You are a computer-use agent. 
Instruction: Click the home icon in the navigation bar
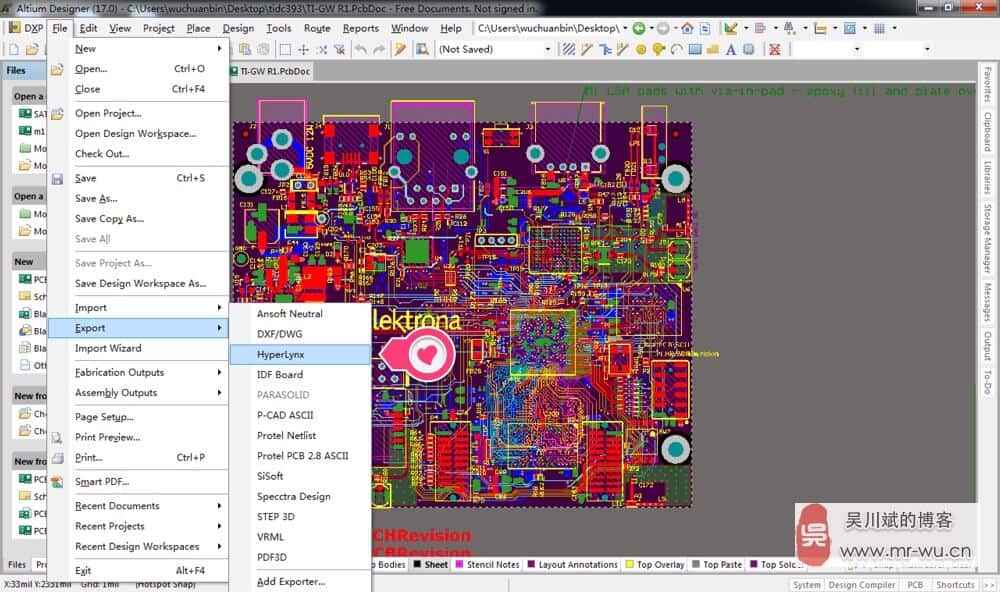coord(687,28)
